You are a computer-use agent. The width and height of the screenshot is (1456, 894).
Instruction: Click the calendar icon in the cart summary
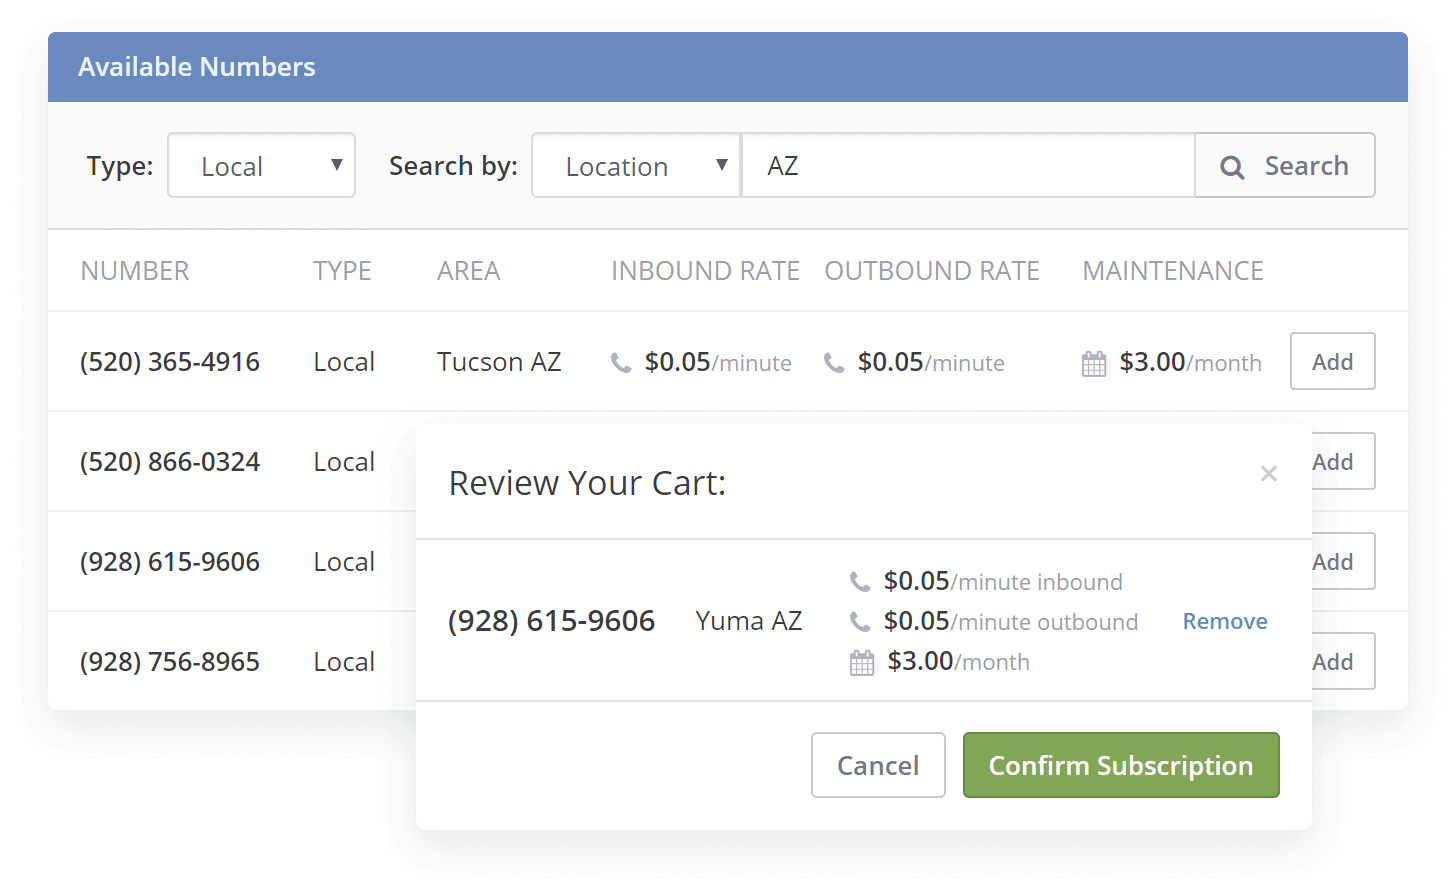[x=860, y=661]
